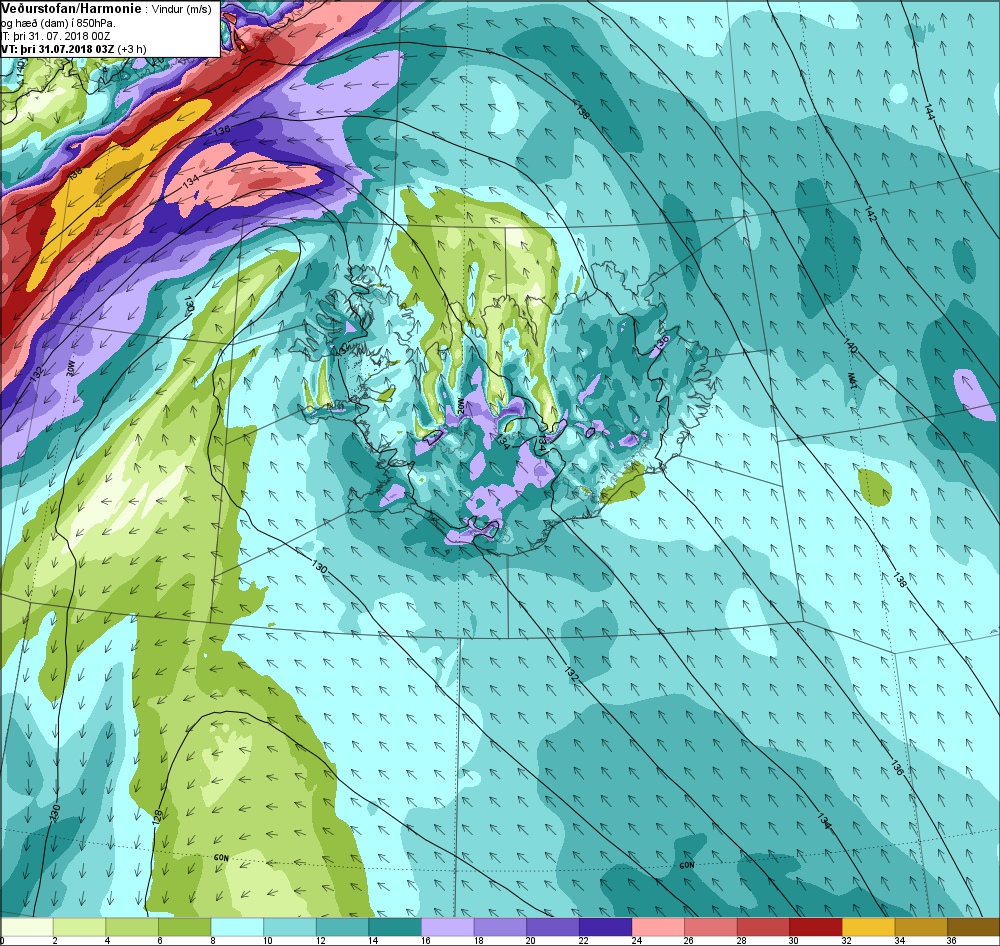Select the 26–28 m/s salmon legend swatch
The width and height of the screenshot is (1000, 946).
coord(710,926)
